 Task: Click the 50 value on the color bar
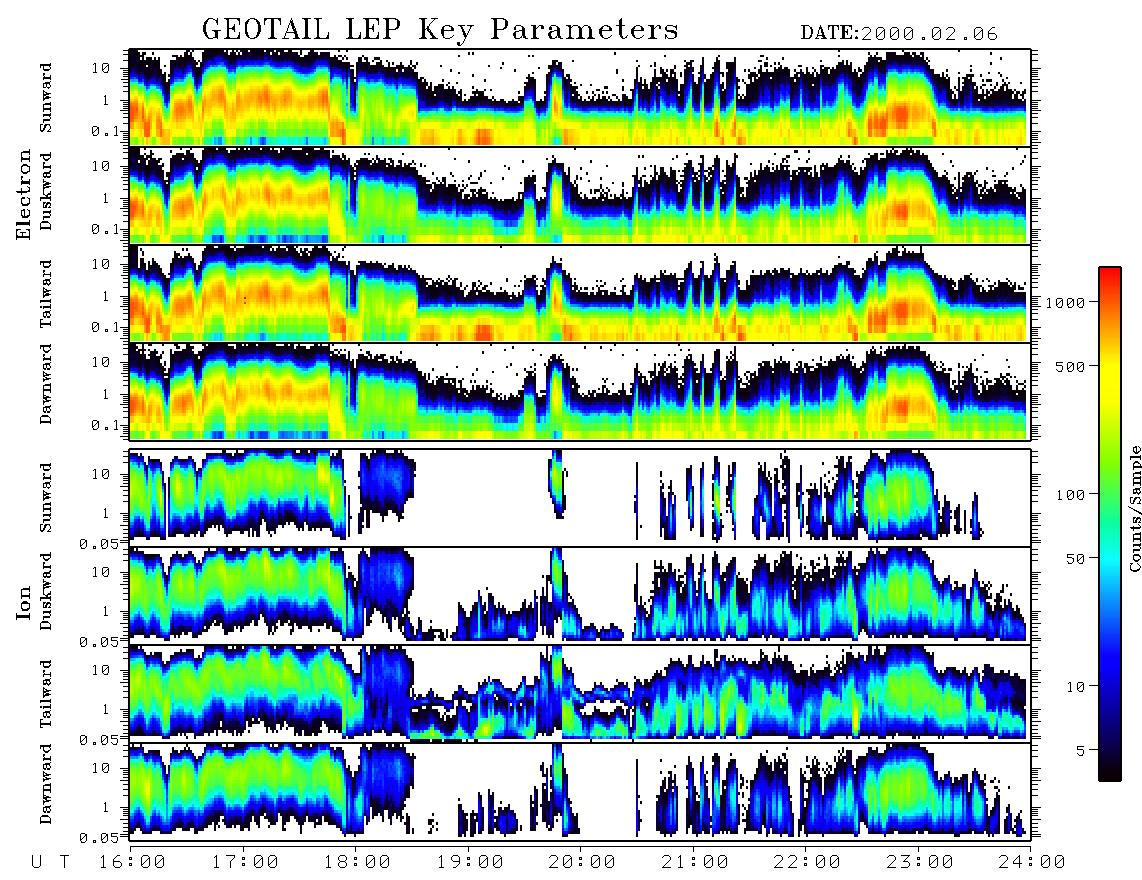(1075, 559)
